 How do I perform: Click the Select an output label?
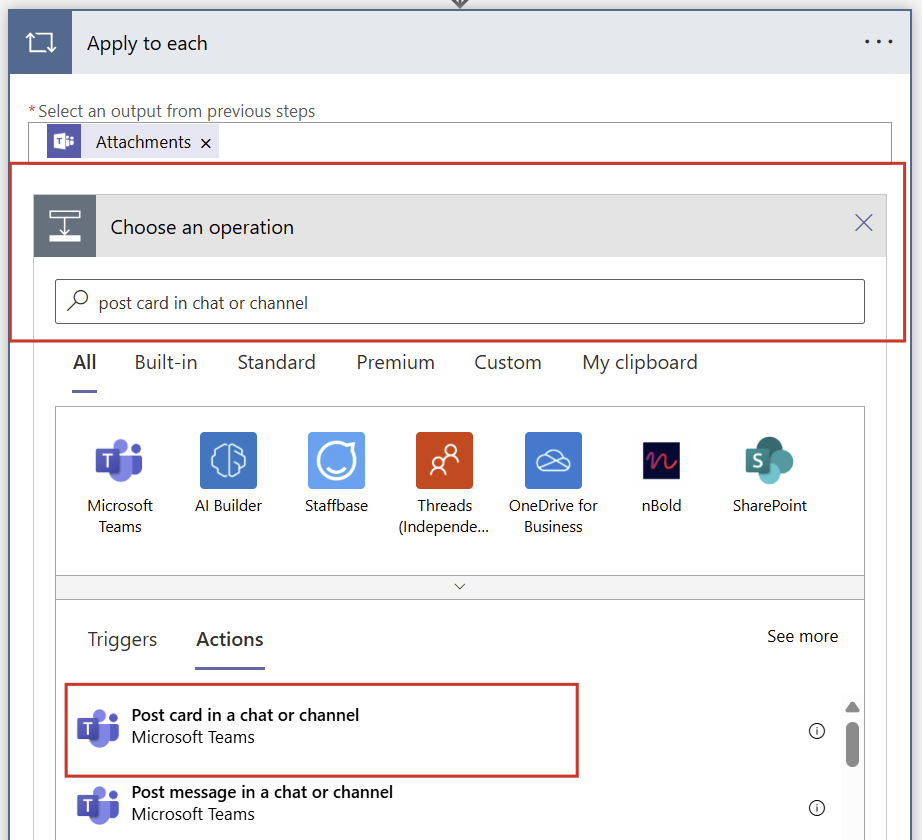176,111
